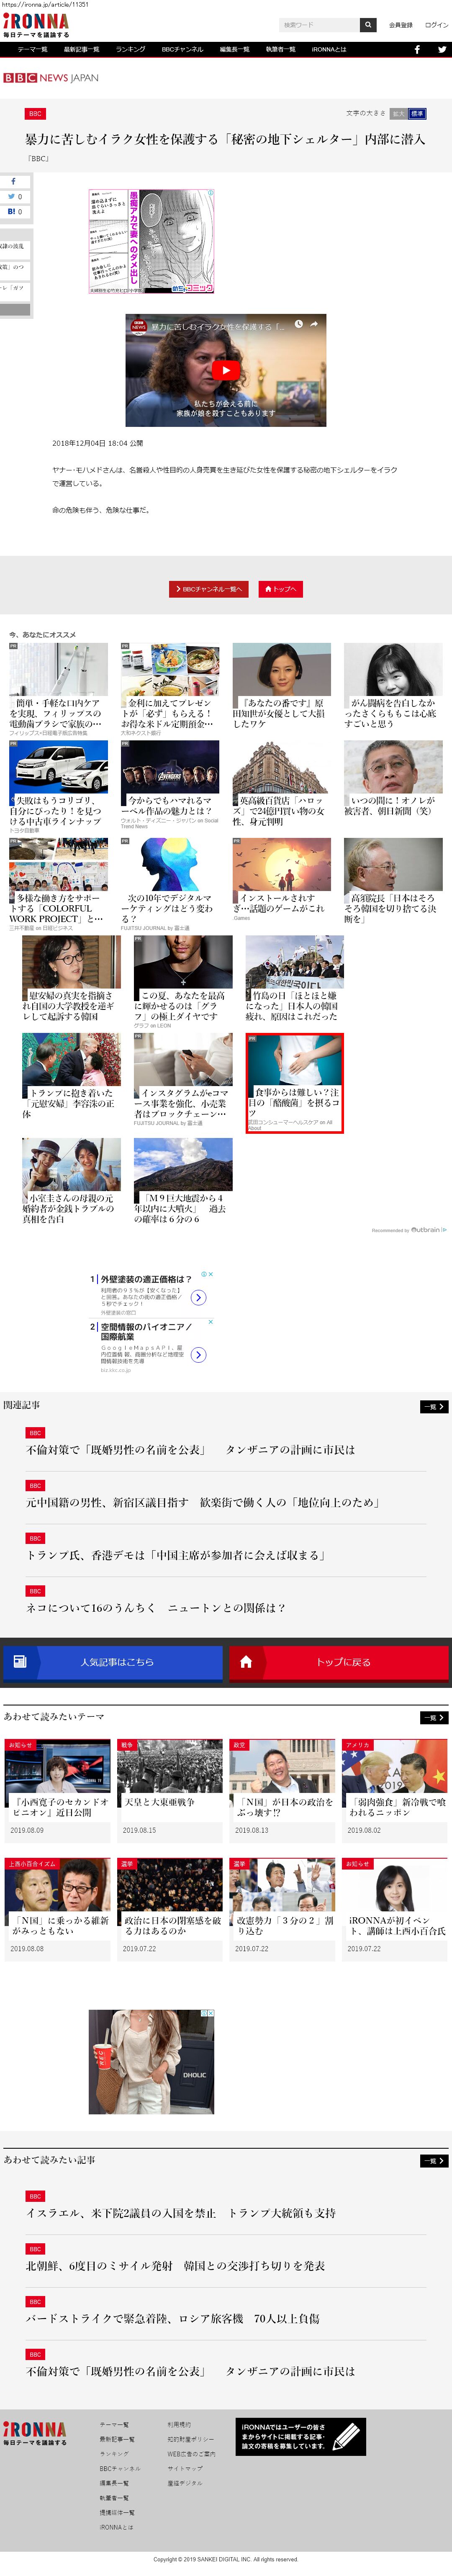Type in the 検索ワード search field

click(319, 25)
